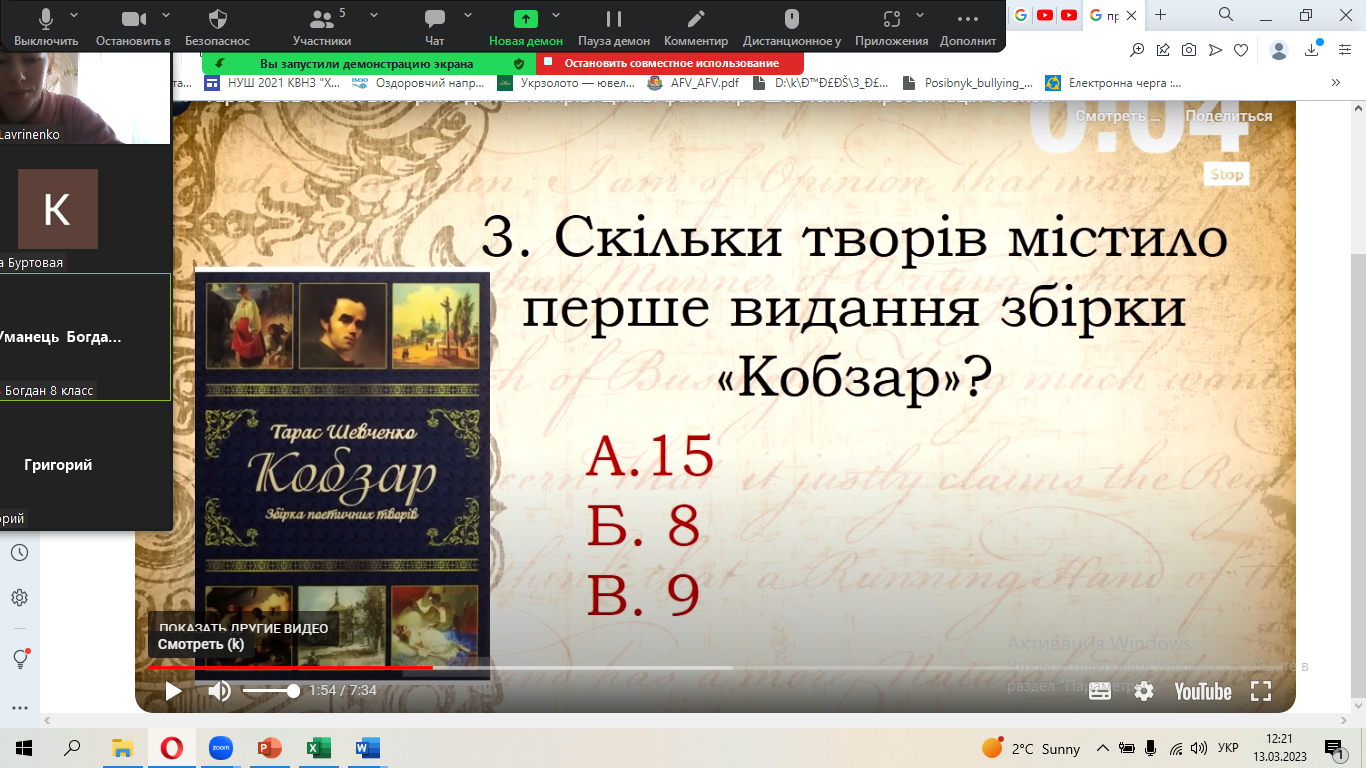1366x768 pixels.
Task: Open Opera downloads icon
Action: [x=1313, y=50]
